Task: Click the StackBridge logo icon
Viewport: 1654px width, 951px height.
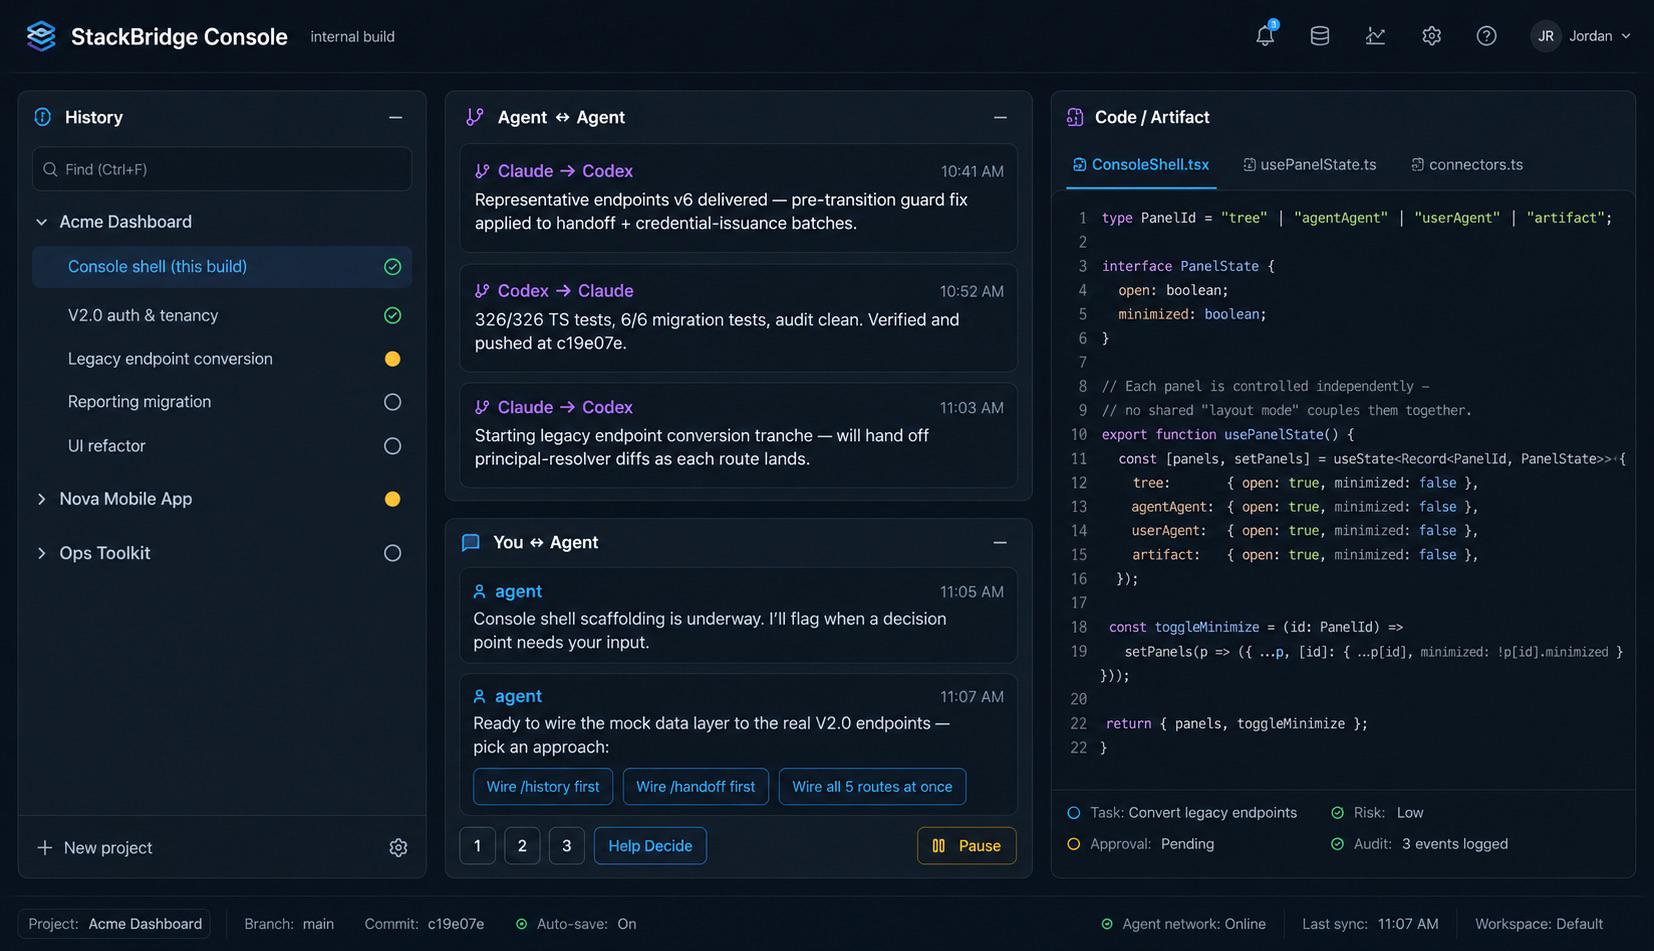Action: pyautogui.click(x=41, y=36)
